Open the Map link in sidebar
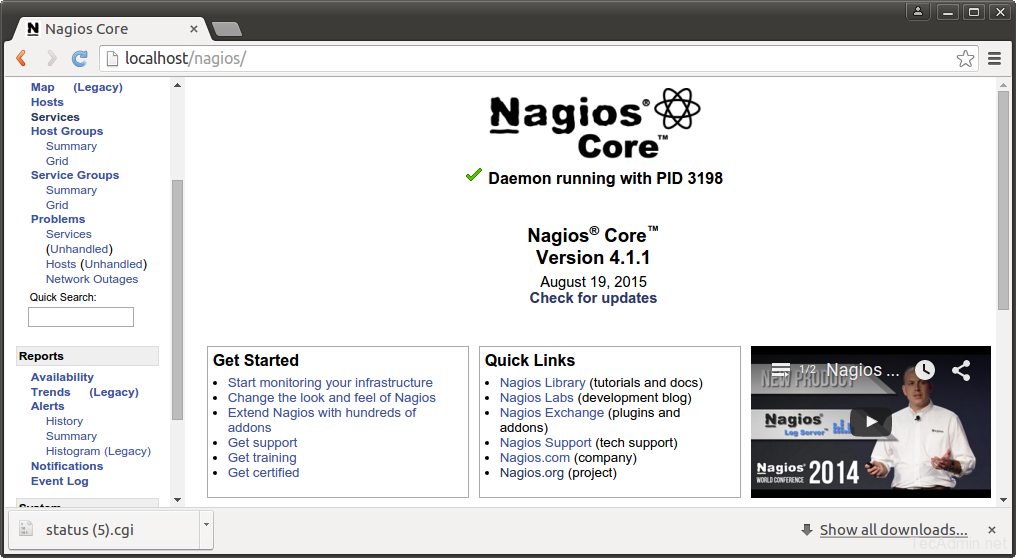The image size is (1016, 558). 43,87
